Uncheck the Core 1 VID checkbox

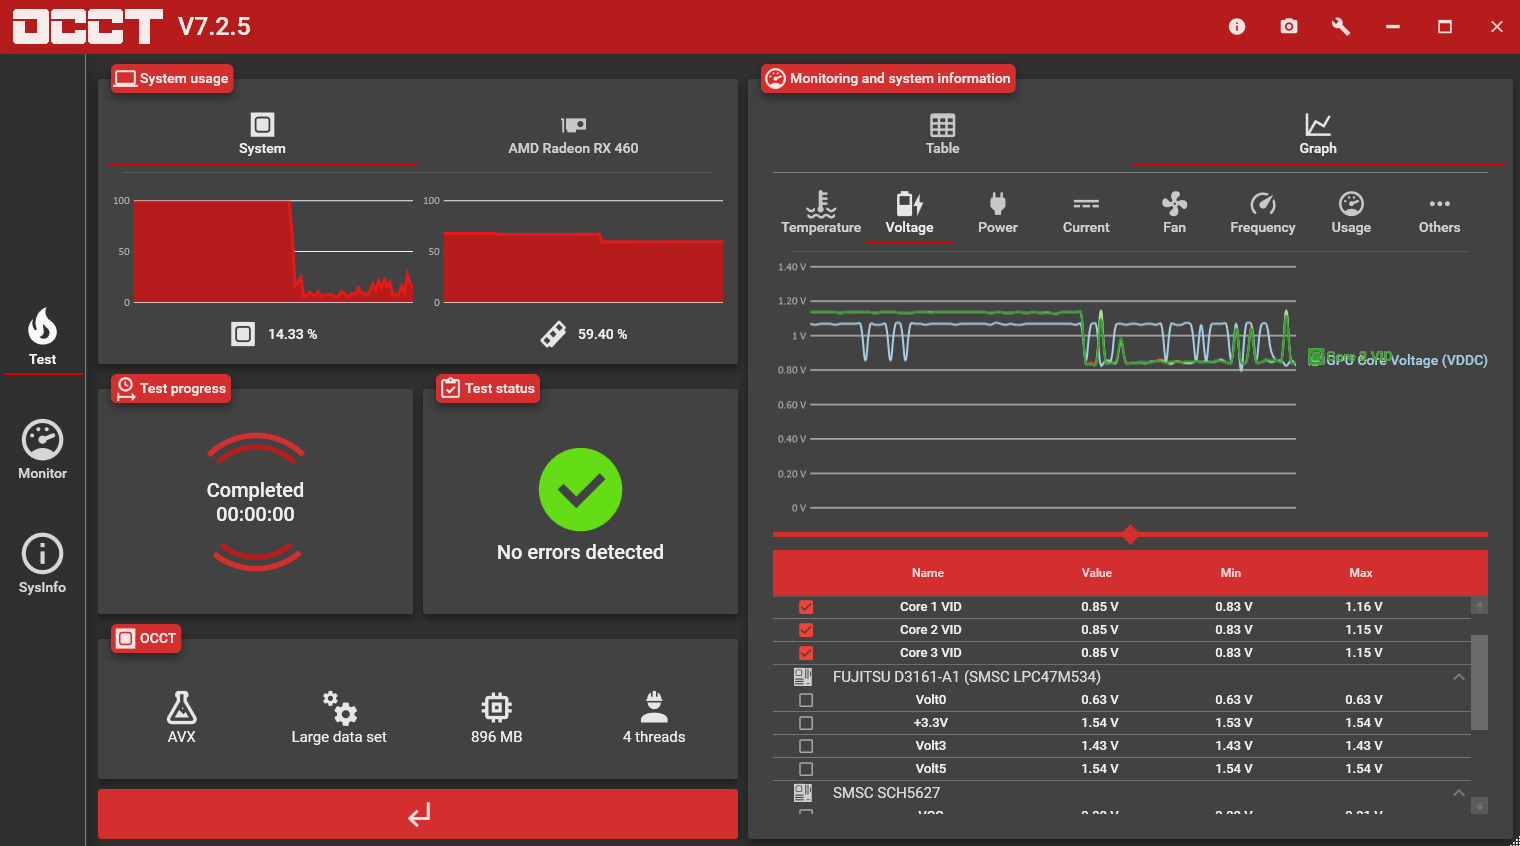pos(806,607)
